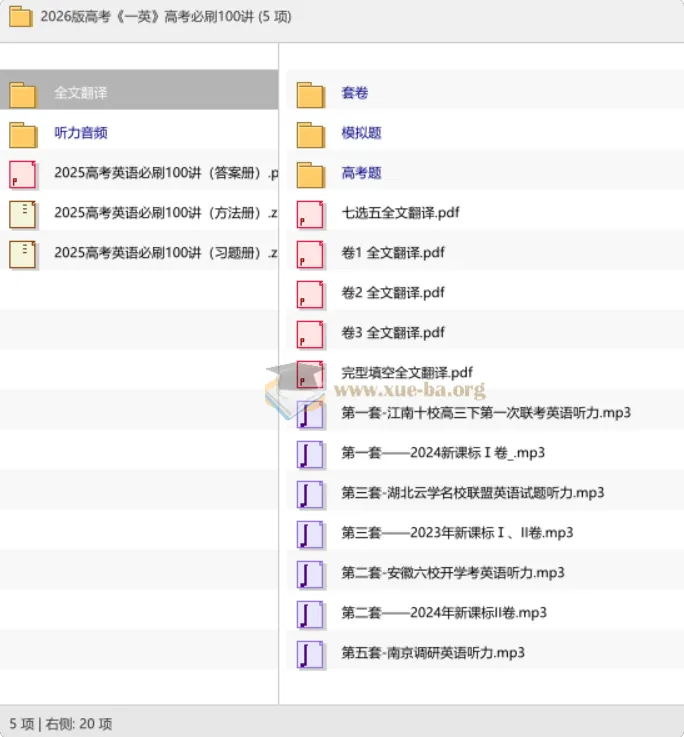This screenshot has width=684, height=737.
Task: Select 第五套-南京调研英语听力.mp3
Action: [x=433, y=652]
